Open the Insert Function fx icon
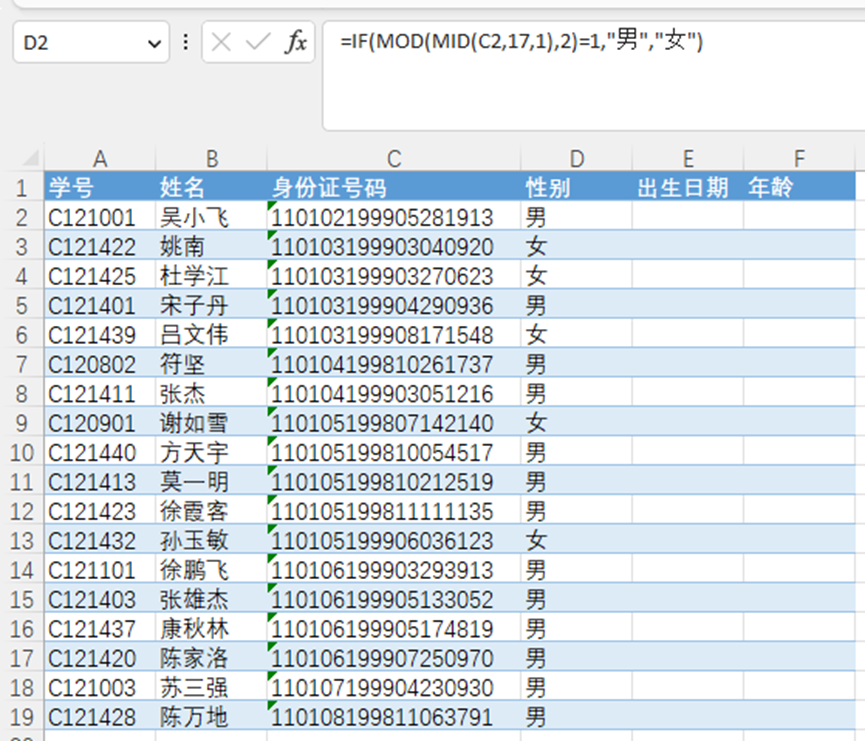Screen dimensions: 865x741 tap(296, 42)
